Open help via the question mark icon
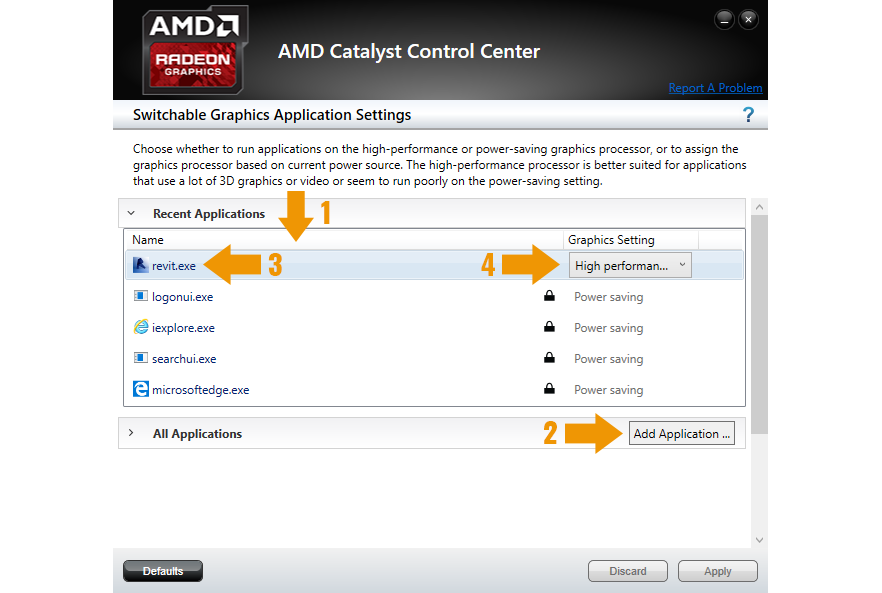The image size is (882, 593). [748, 114]
